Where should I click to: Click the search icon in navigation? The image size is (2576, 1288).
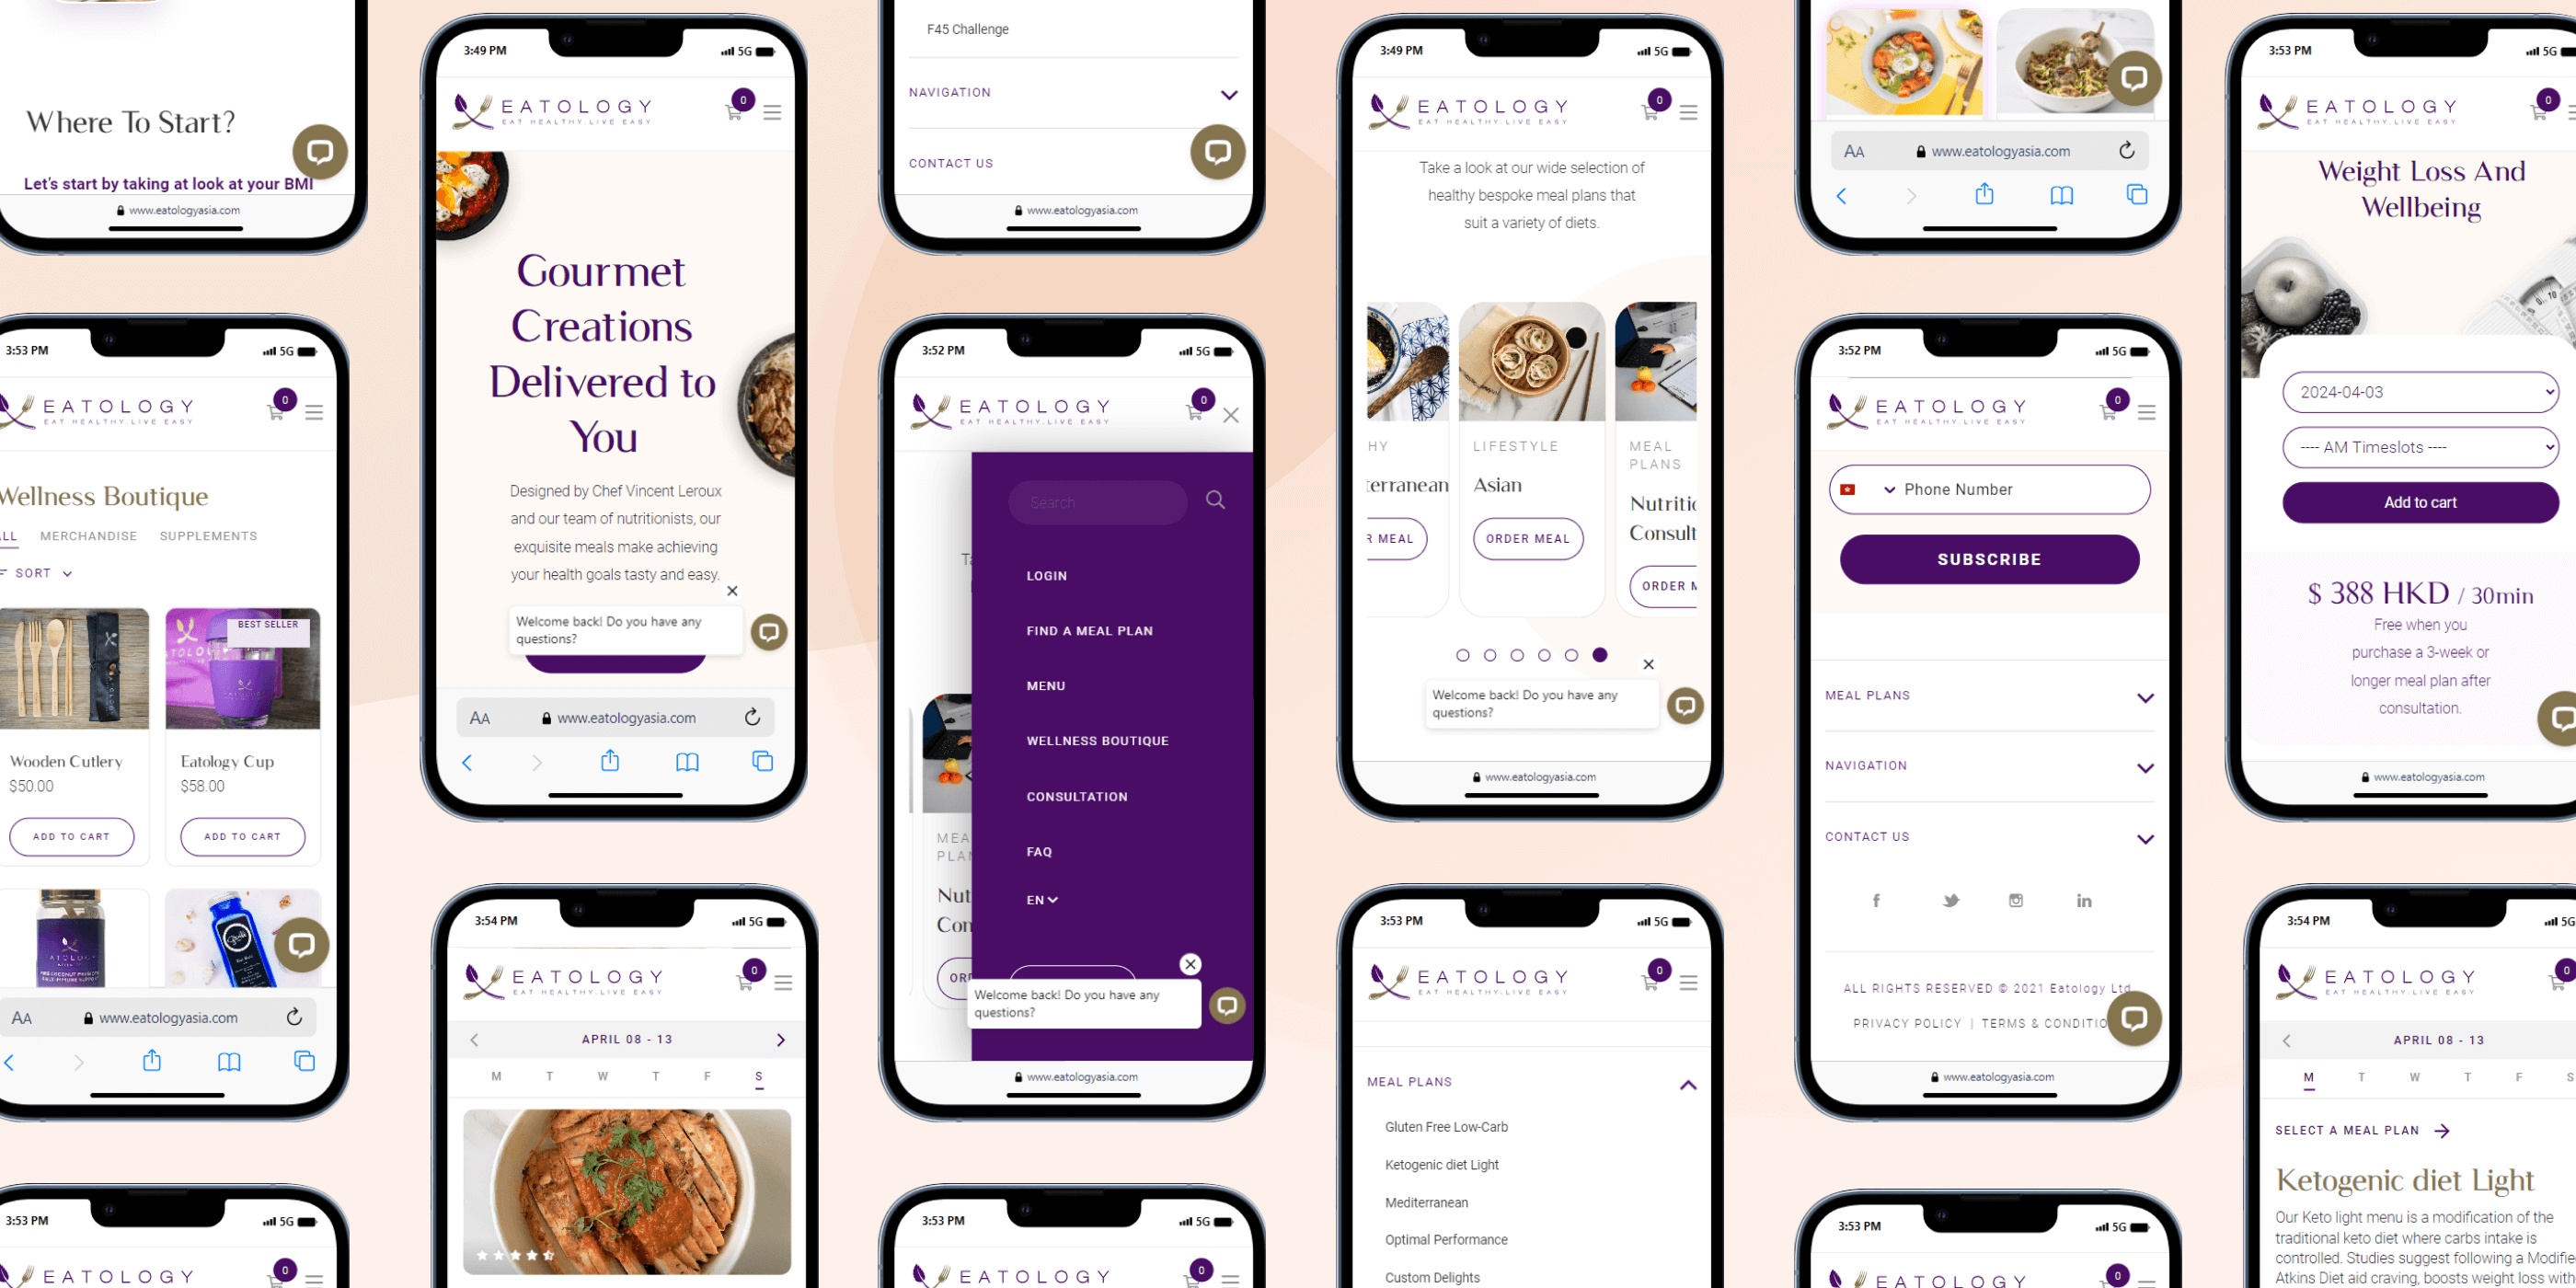[x=1217, y=501]
